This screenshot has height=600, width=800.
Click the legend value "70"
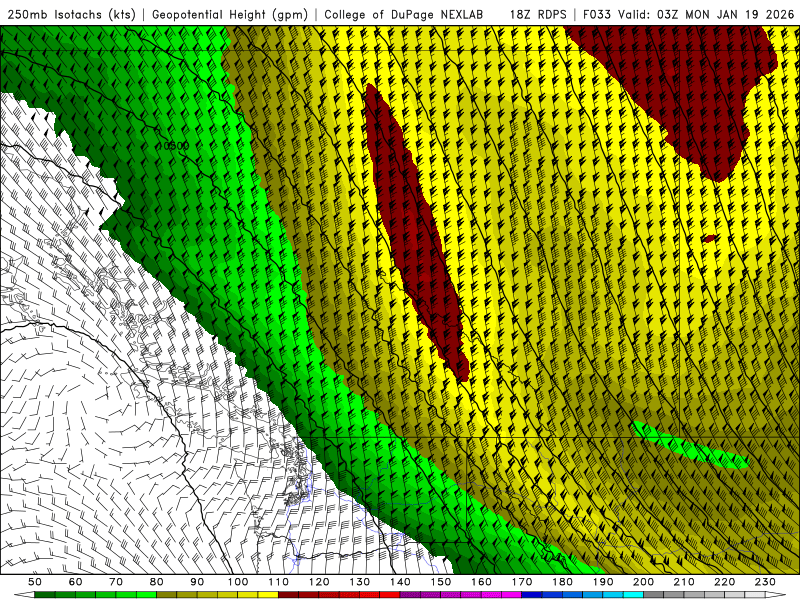click(x=116, y=582)
